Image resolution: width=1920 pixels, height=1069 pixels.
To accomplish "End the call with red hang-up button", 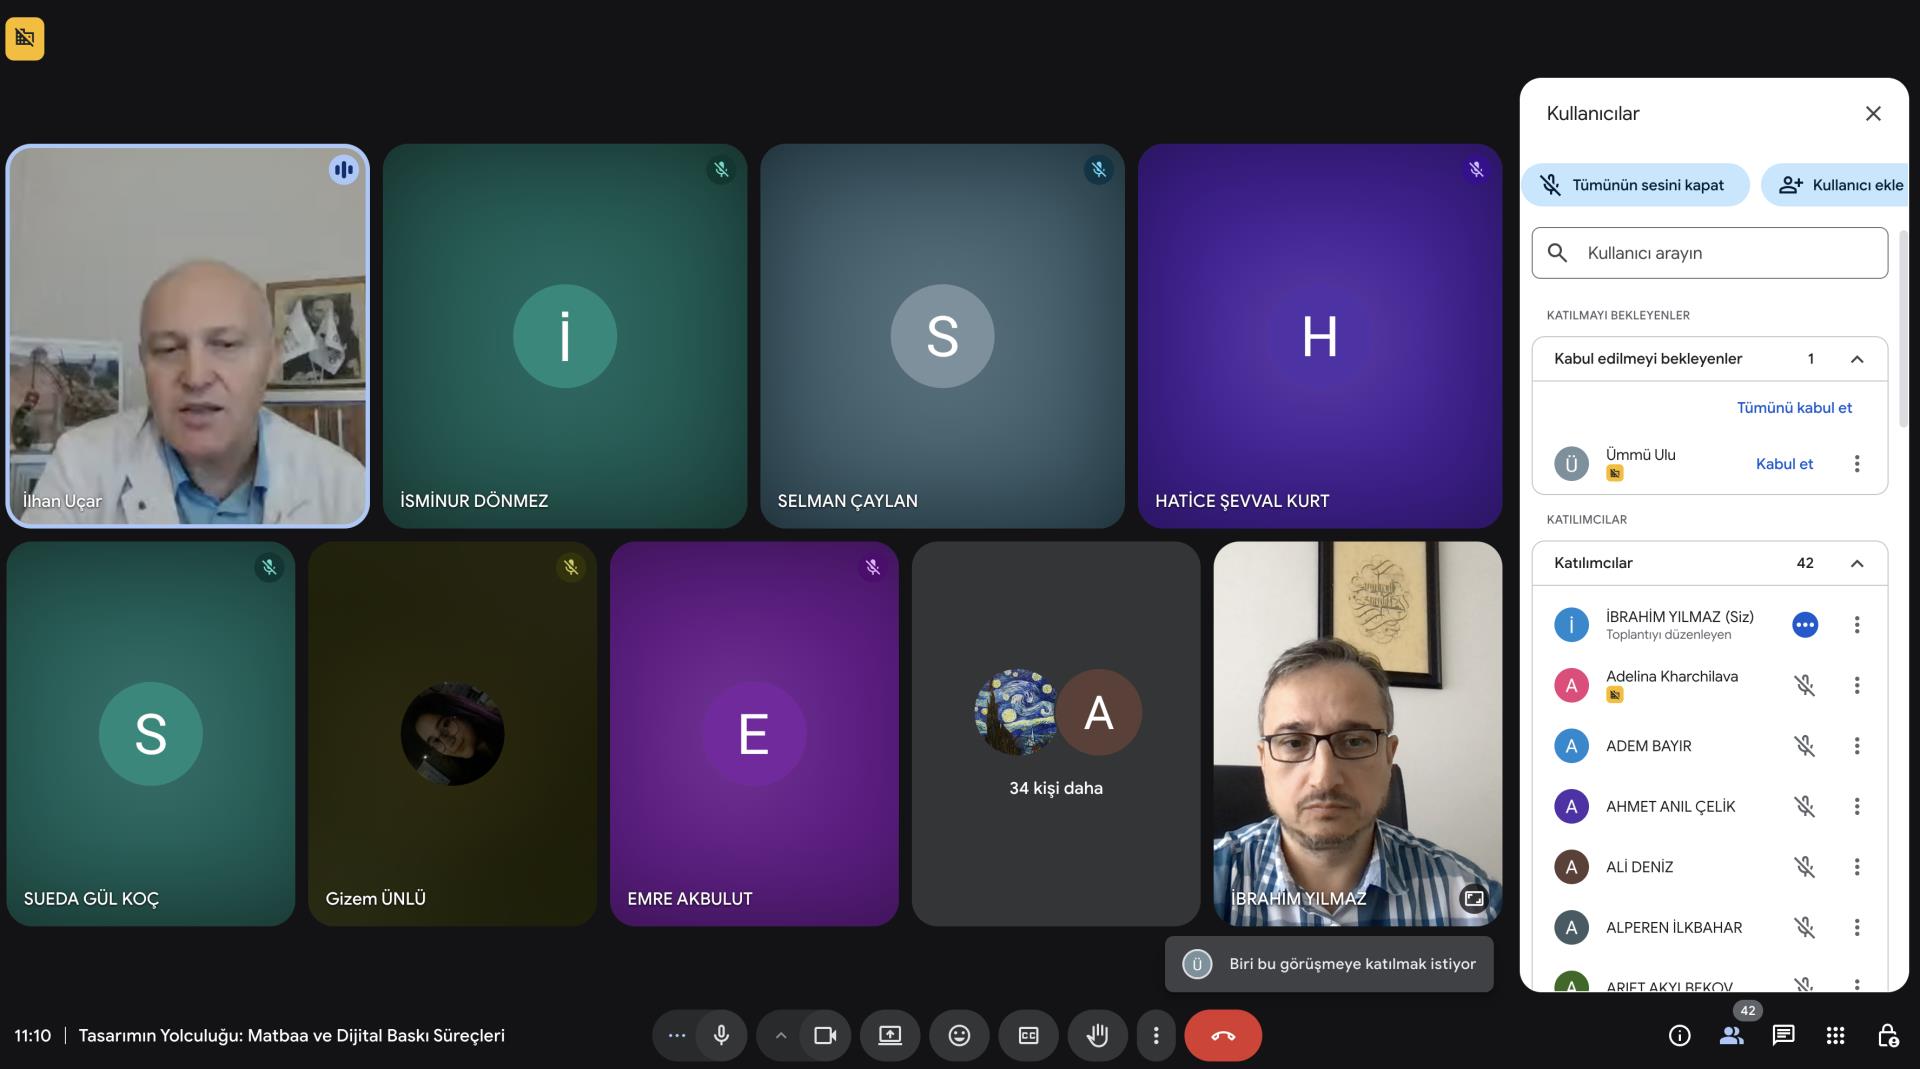I will (x=1222, y=1036).
